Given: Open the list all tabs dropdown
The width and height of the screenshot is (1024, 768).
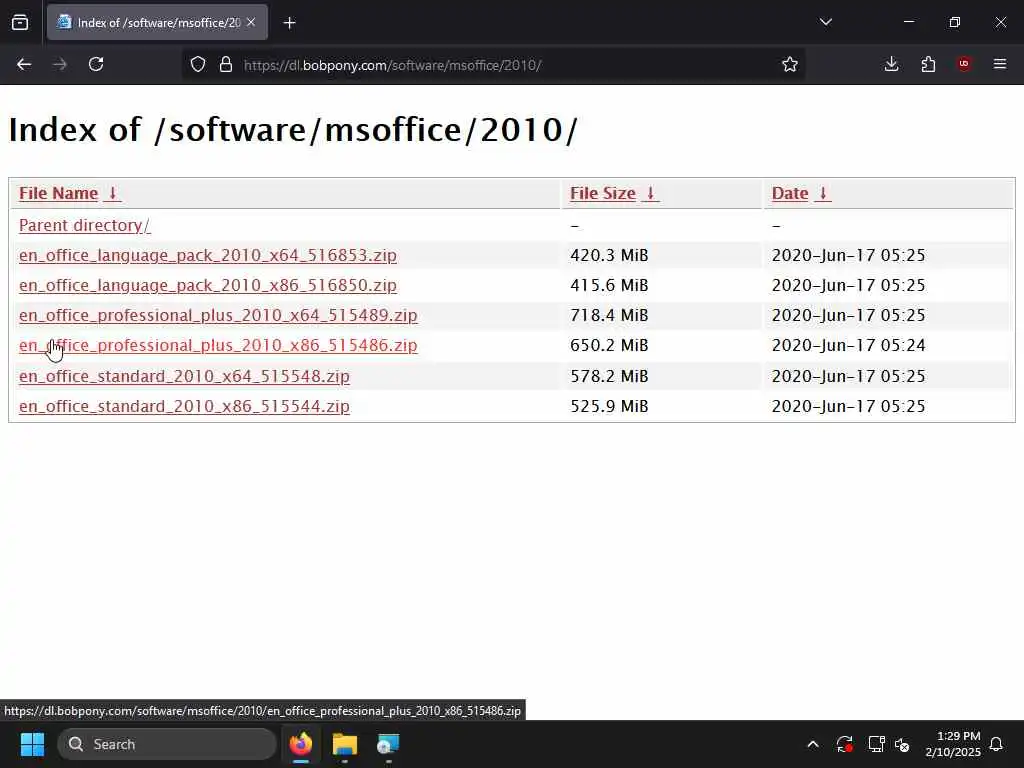Looking at the screenshot, I should coord(825,22).
